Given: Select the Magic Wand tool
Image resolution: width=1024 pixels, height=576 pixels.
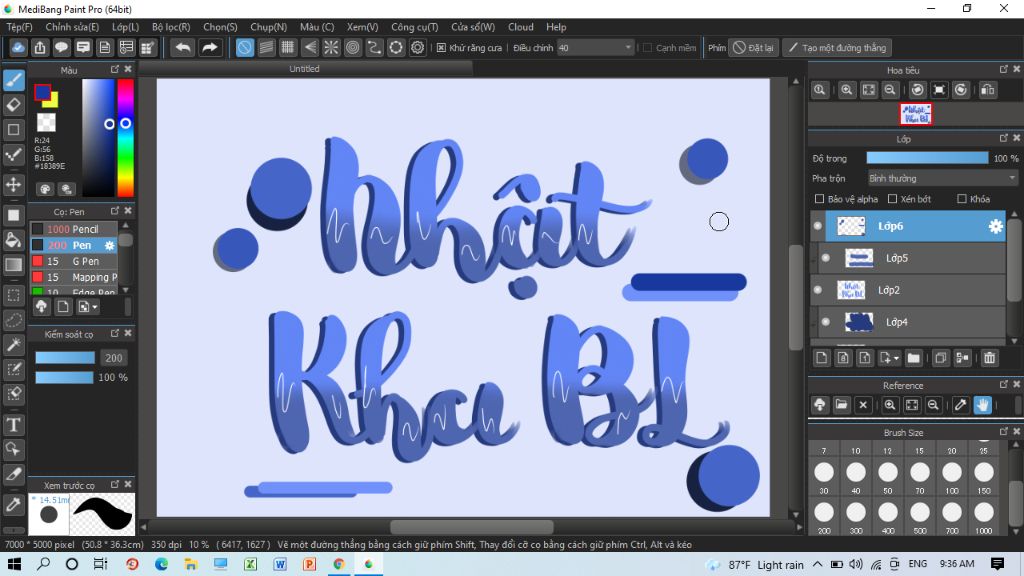Looking at the screenshot, I should click(x=14, y=345).
